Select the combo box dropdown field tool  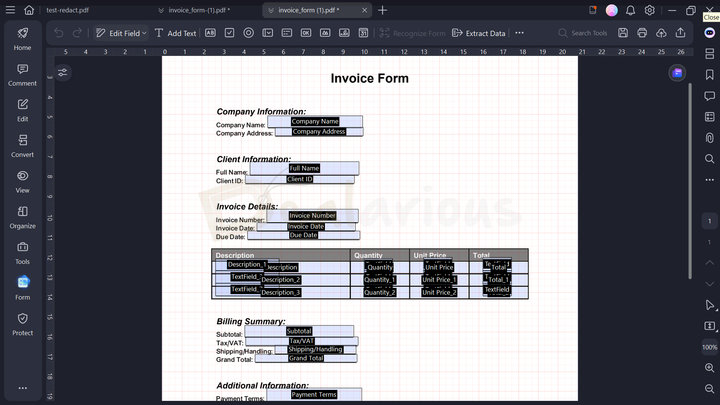(x=268, y=33)
